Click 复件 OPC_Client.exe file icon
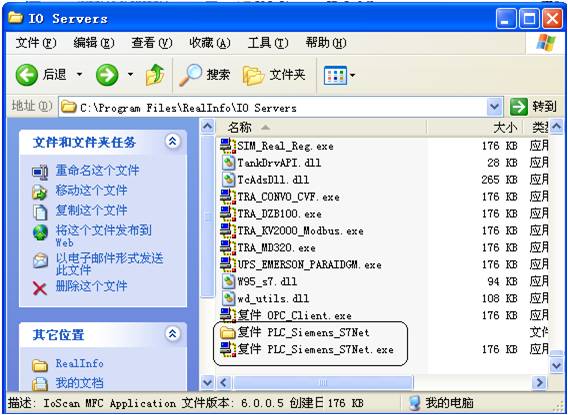This screenshot has width=568, height=415. (228, 315)
